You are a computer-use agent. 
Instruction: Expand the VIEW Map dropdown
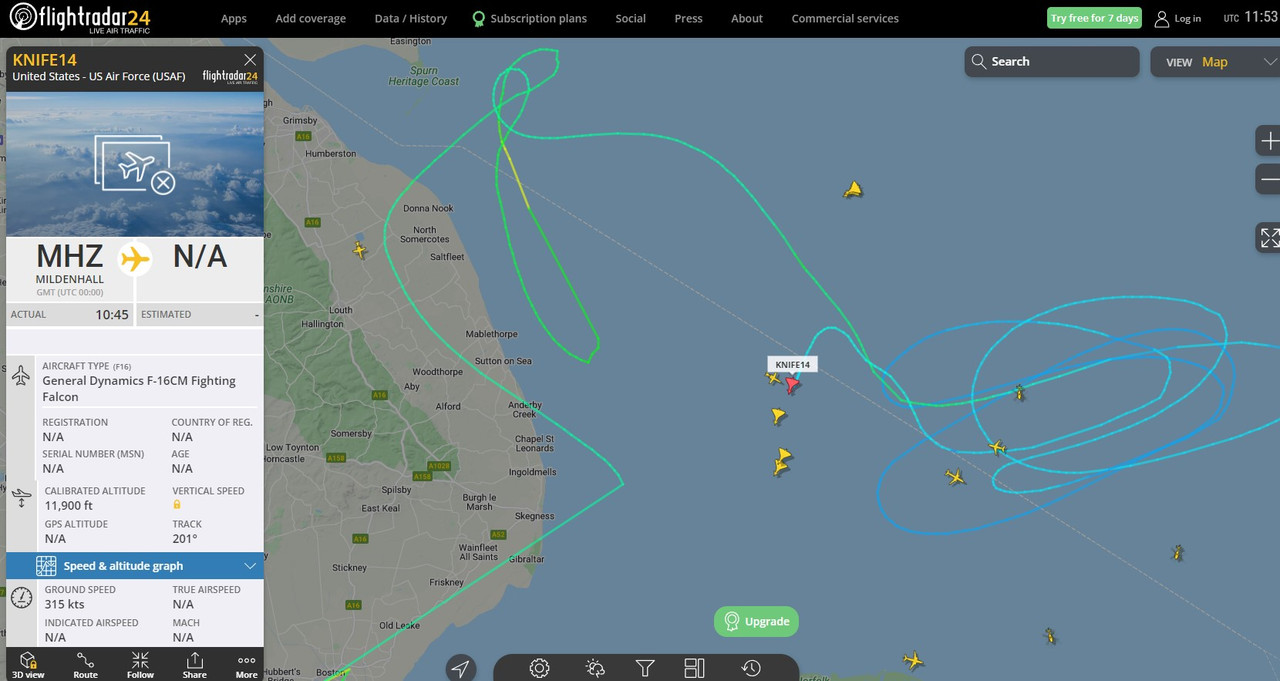coord(1215,62)
